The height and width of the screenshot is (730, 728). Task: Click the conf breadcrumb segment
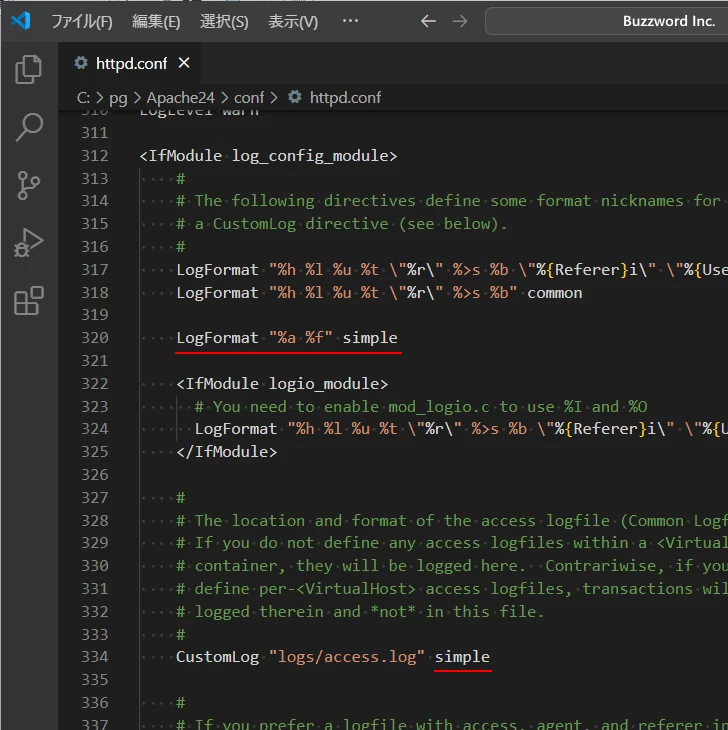249,97
